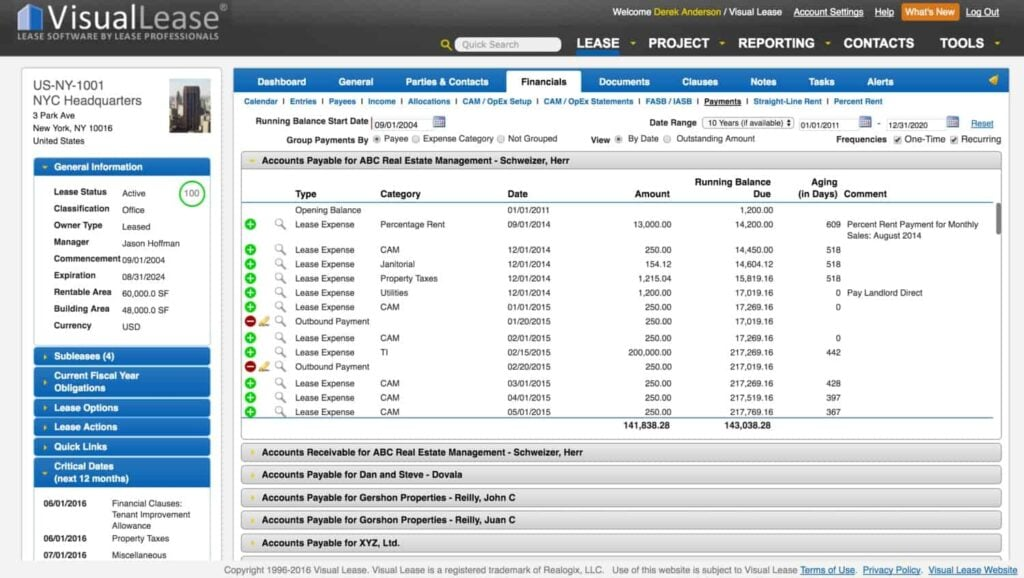Select Expense Category grouping radio button
1024x578 pixels.
pyautogui.click(x=416, y=139)
